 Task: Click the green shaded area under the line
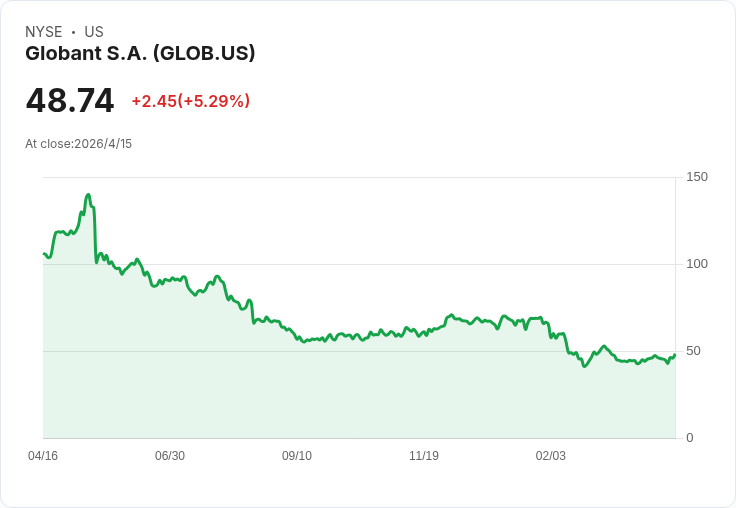(300, 400)
